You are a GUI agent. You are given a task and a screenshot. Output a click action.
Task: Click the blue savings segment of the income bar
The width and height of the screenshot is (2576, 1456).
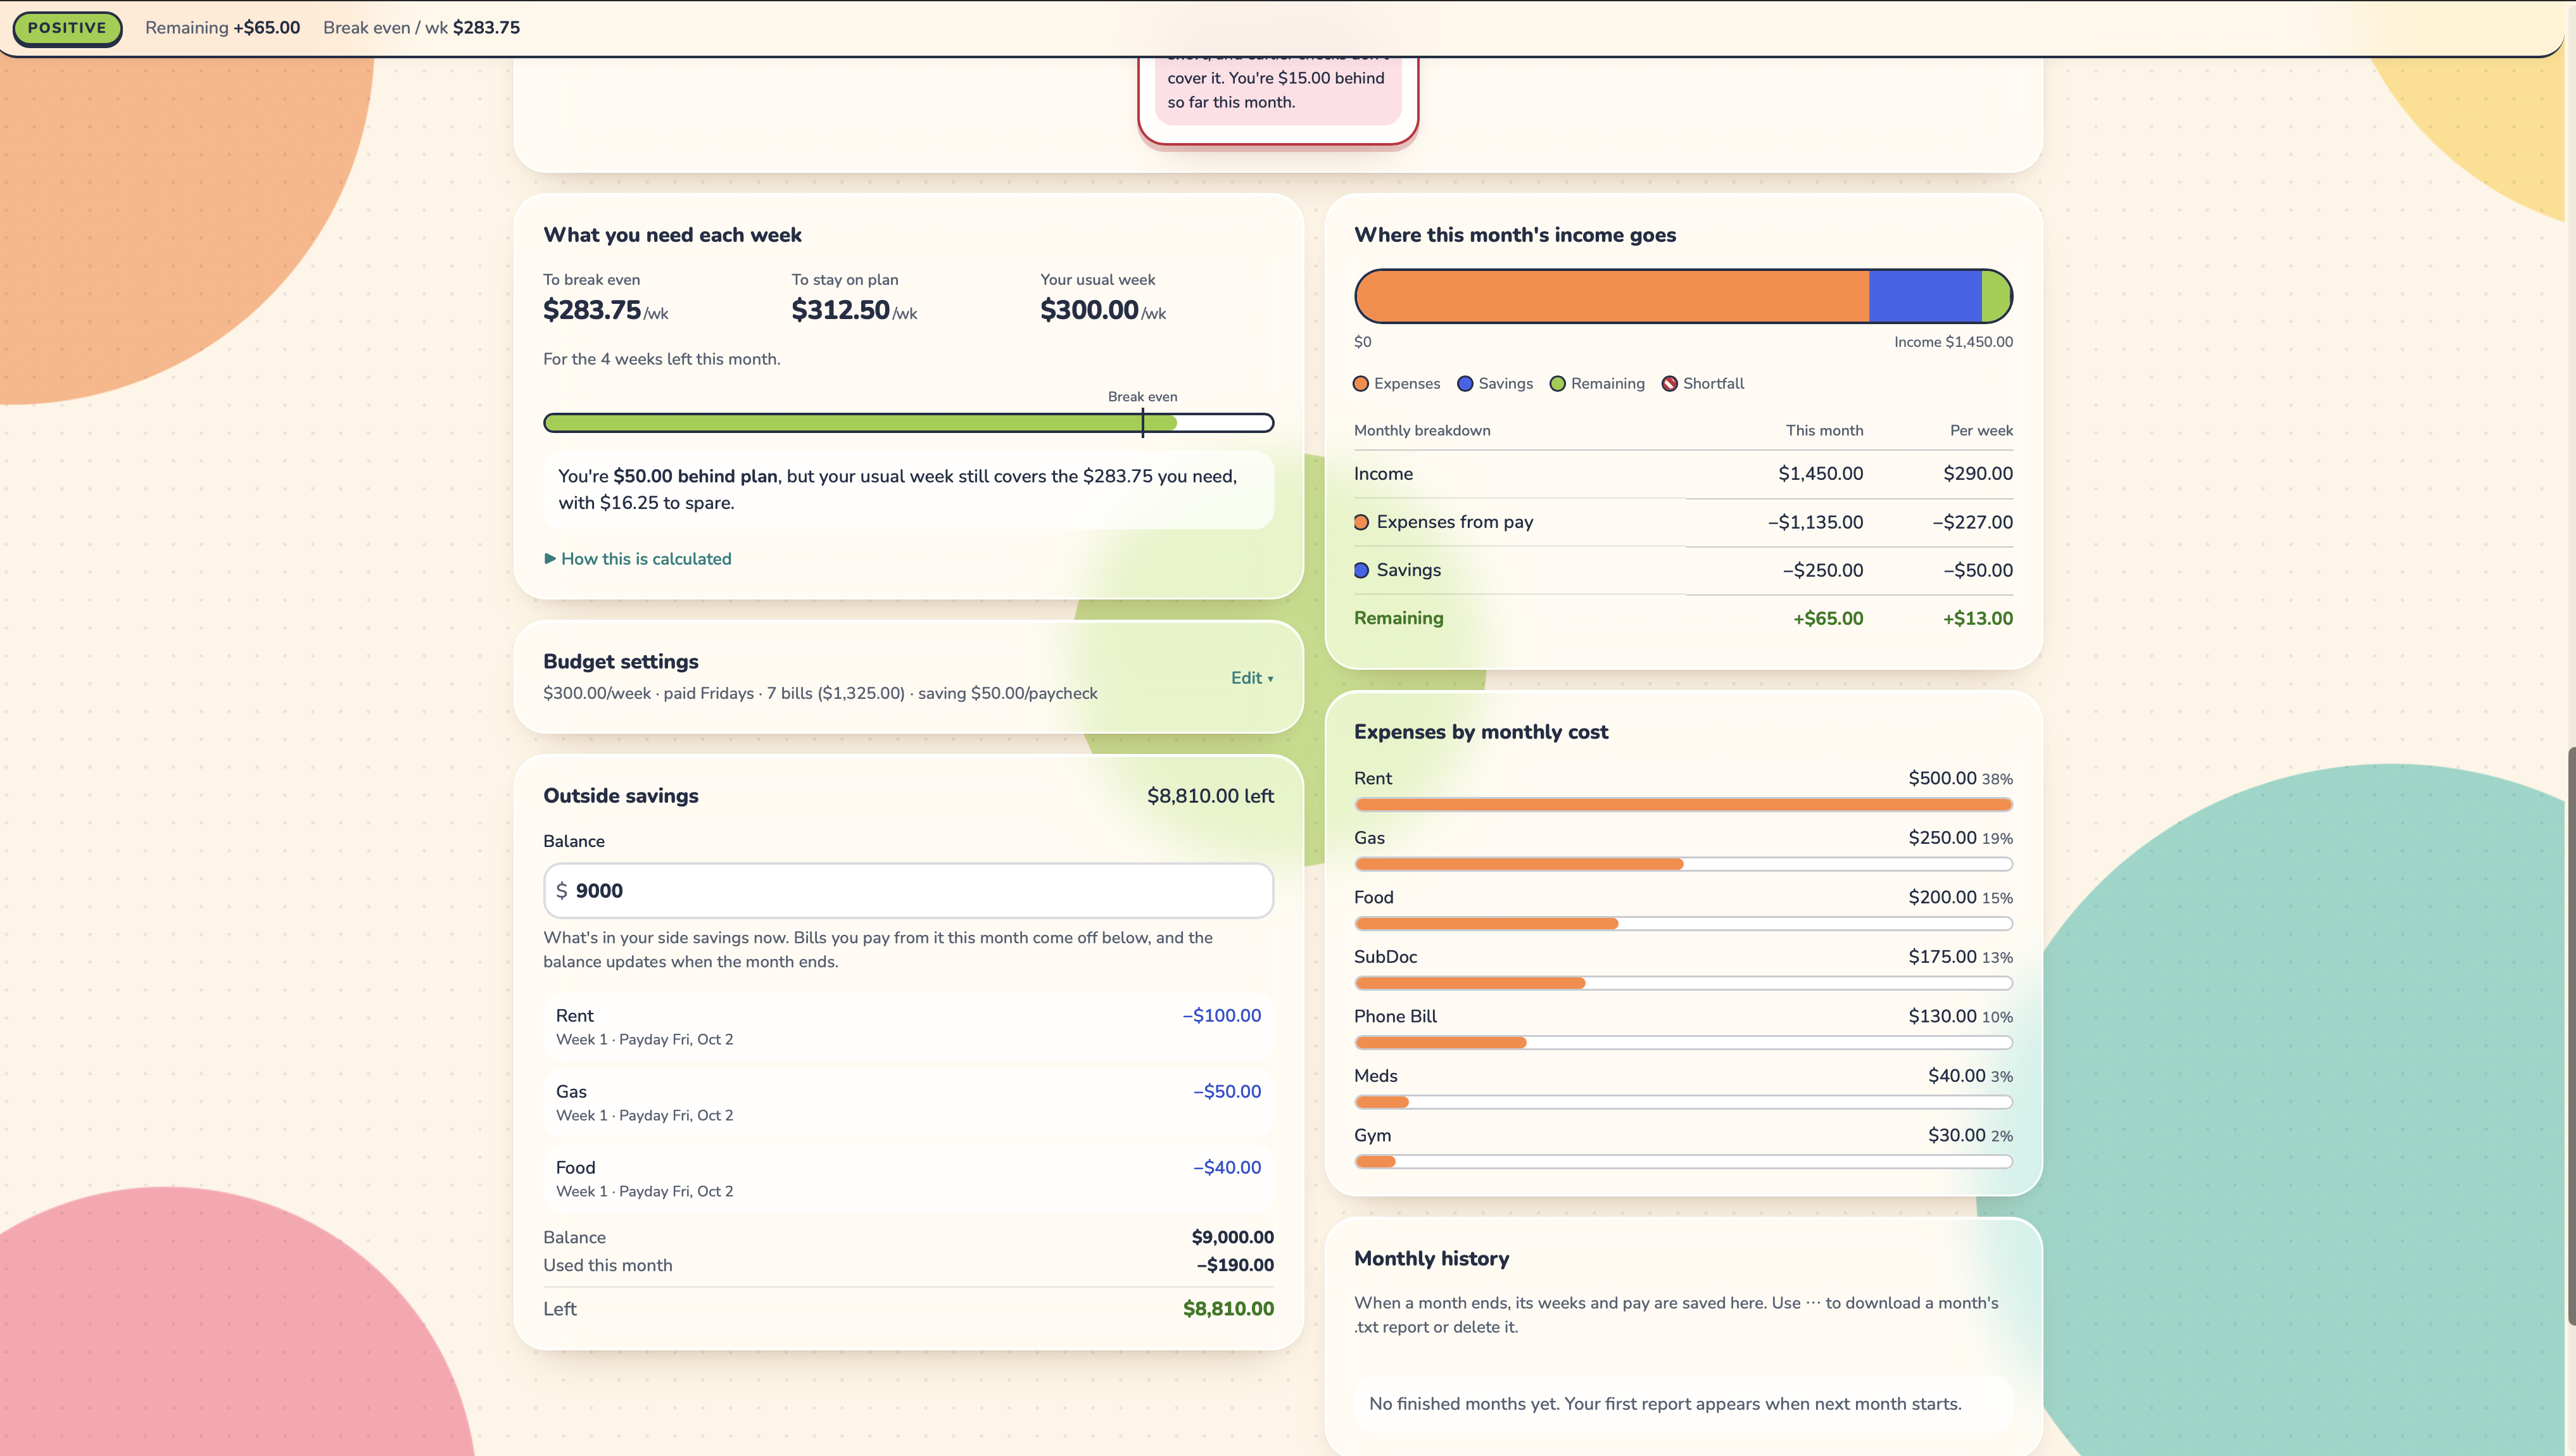pos(1925,296)
